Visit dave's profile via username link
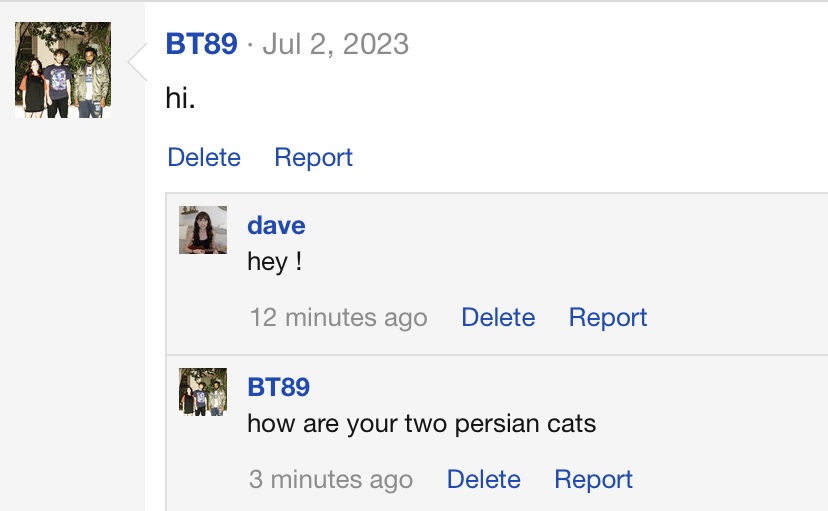The height and width of the screenshot is (511, 828). pyautogui.click(x=276, y=225)
